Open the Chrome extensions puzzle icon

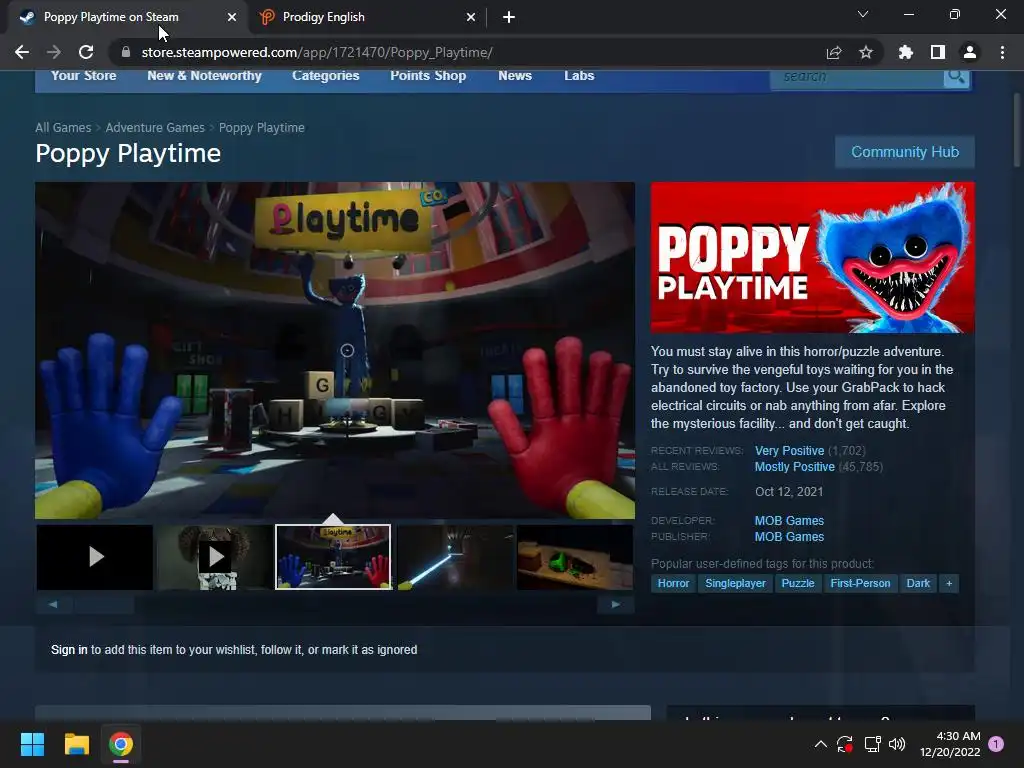coord(906,52)
